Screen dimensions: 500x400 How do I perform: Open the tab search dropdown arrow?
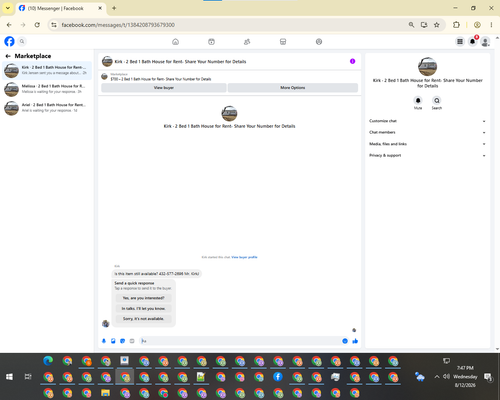click(8, 8)
